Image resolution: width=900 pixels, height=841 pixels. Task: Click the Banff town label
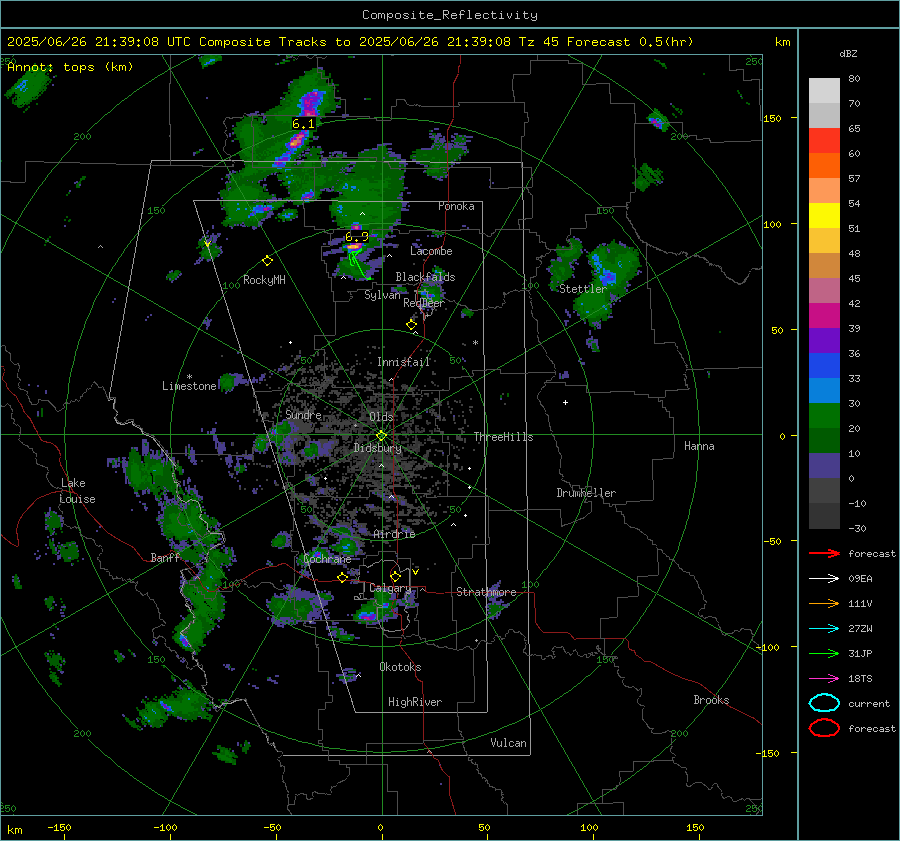coord(165,557)
